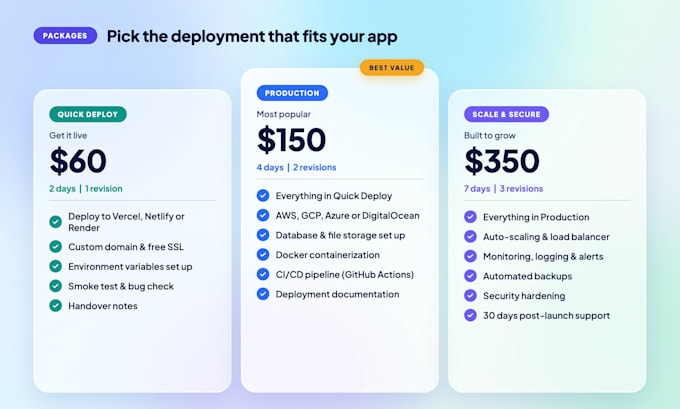Click 'Deployment documentation' text

tap(337, 294)
